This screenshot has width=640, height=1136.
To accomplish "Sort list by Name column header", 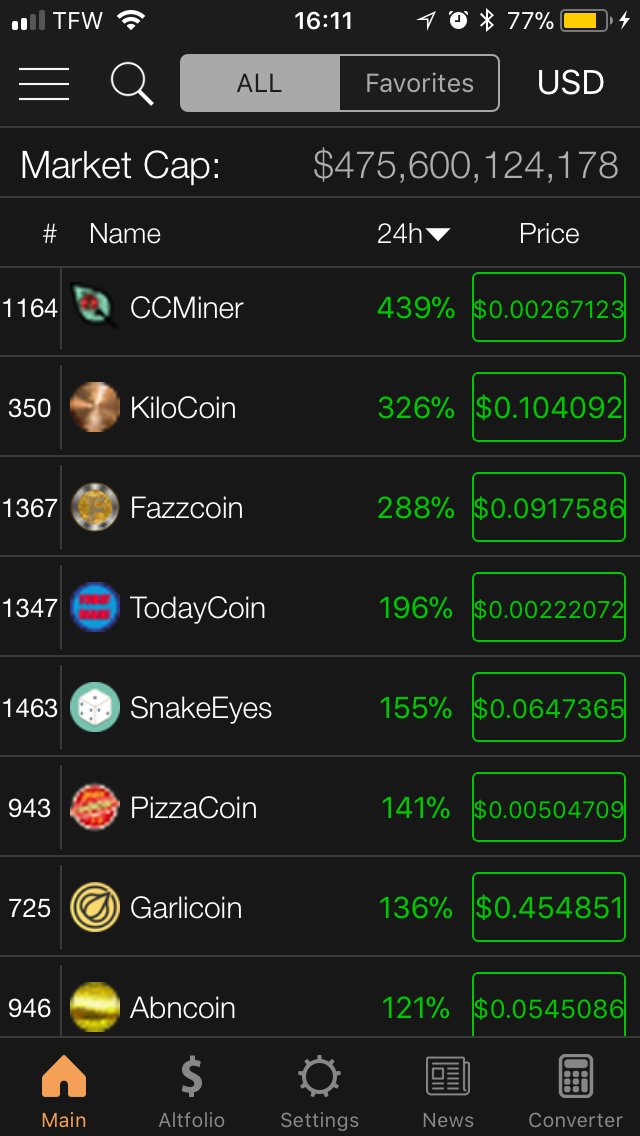I will click(125, 234).
